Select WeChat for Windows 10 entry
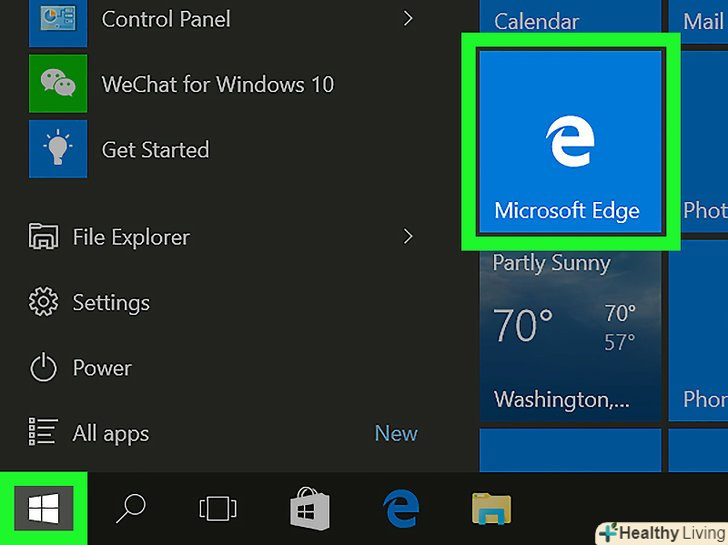Image resolution: width=728 pixels, height=545 pixels. (x=218, y=84)
